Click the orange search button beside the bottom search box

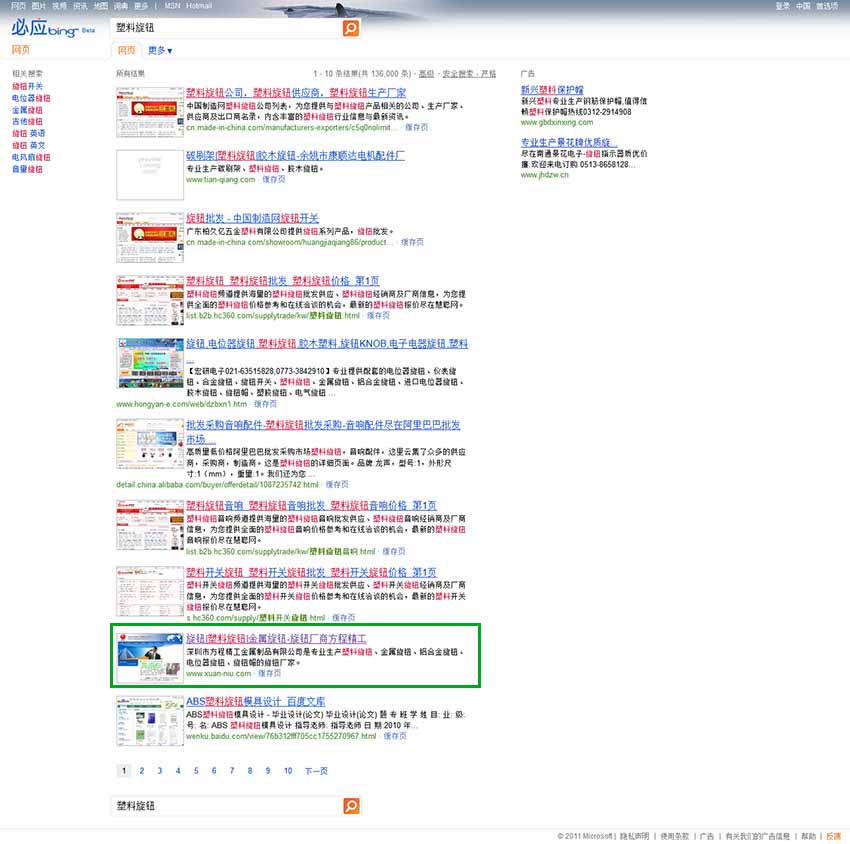pyautogui.click(x=350, y=806)
